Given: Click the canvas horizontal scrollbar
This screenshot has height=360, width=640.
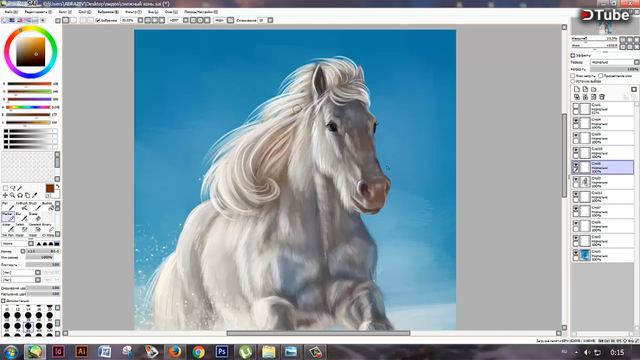Looking at the screenshot, I should 318,333.
